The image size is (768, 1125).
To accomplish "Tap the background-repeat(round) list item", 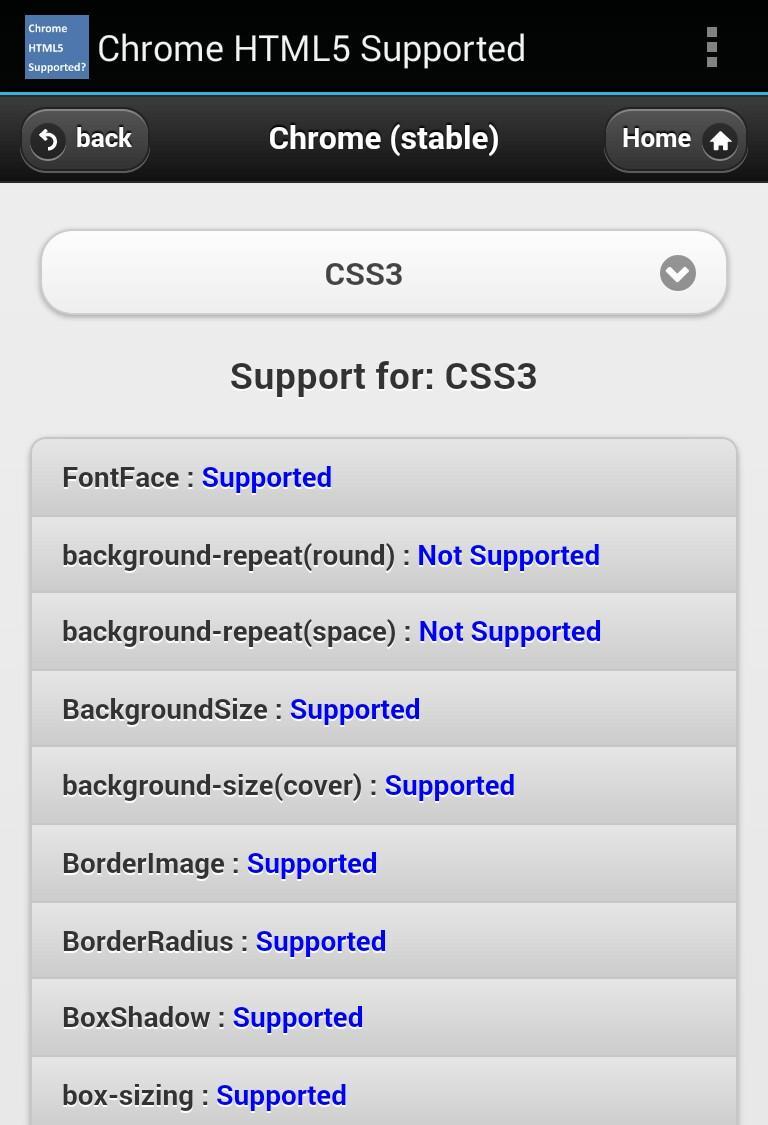I will tap(384, 555).
